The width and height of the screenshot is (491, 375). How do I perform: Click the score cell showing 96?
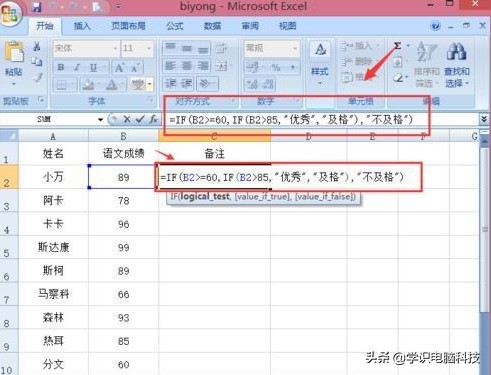123,224
